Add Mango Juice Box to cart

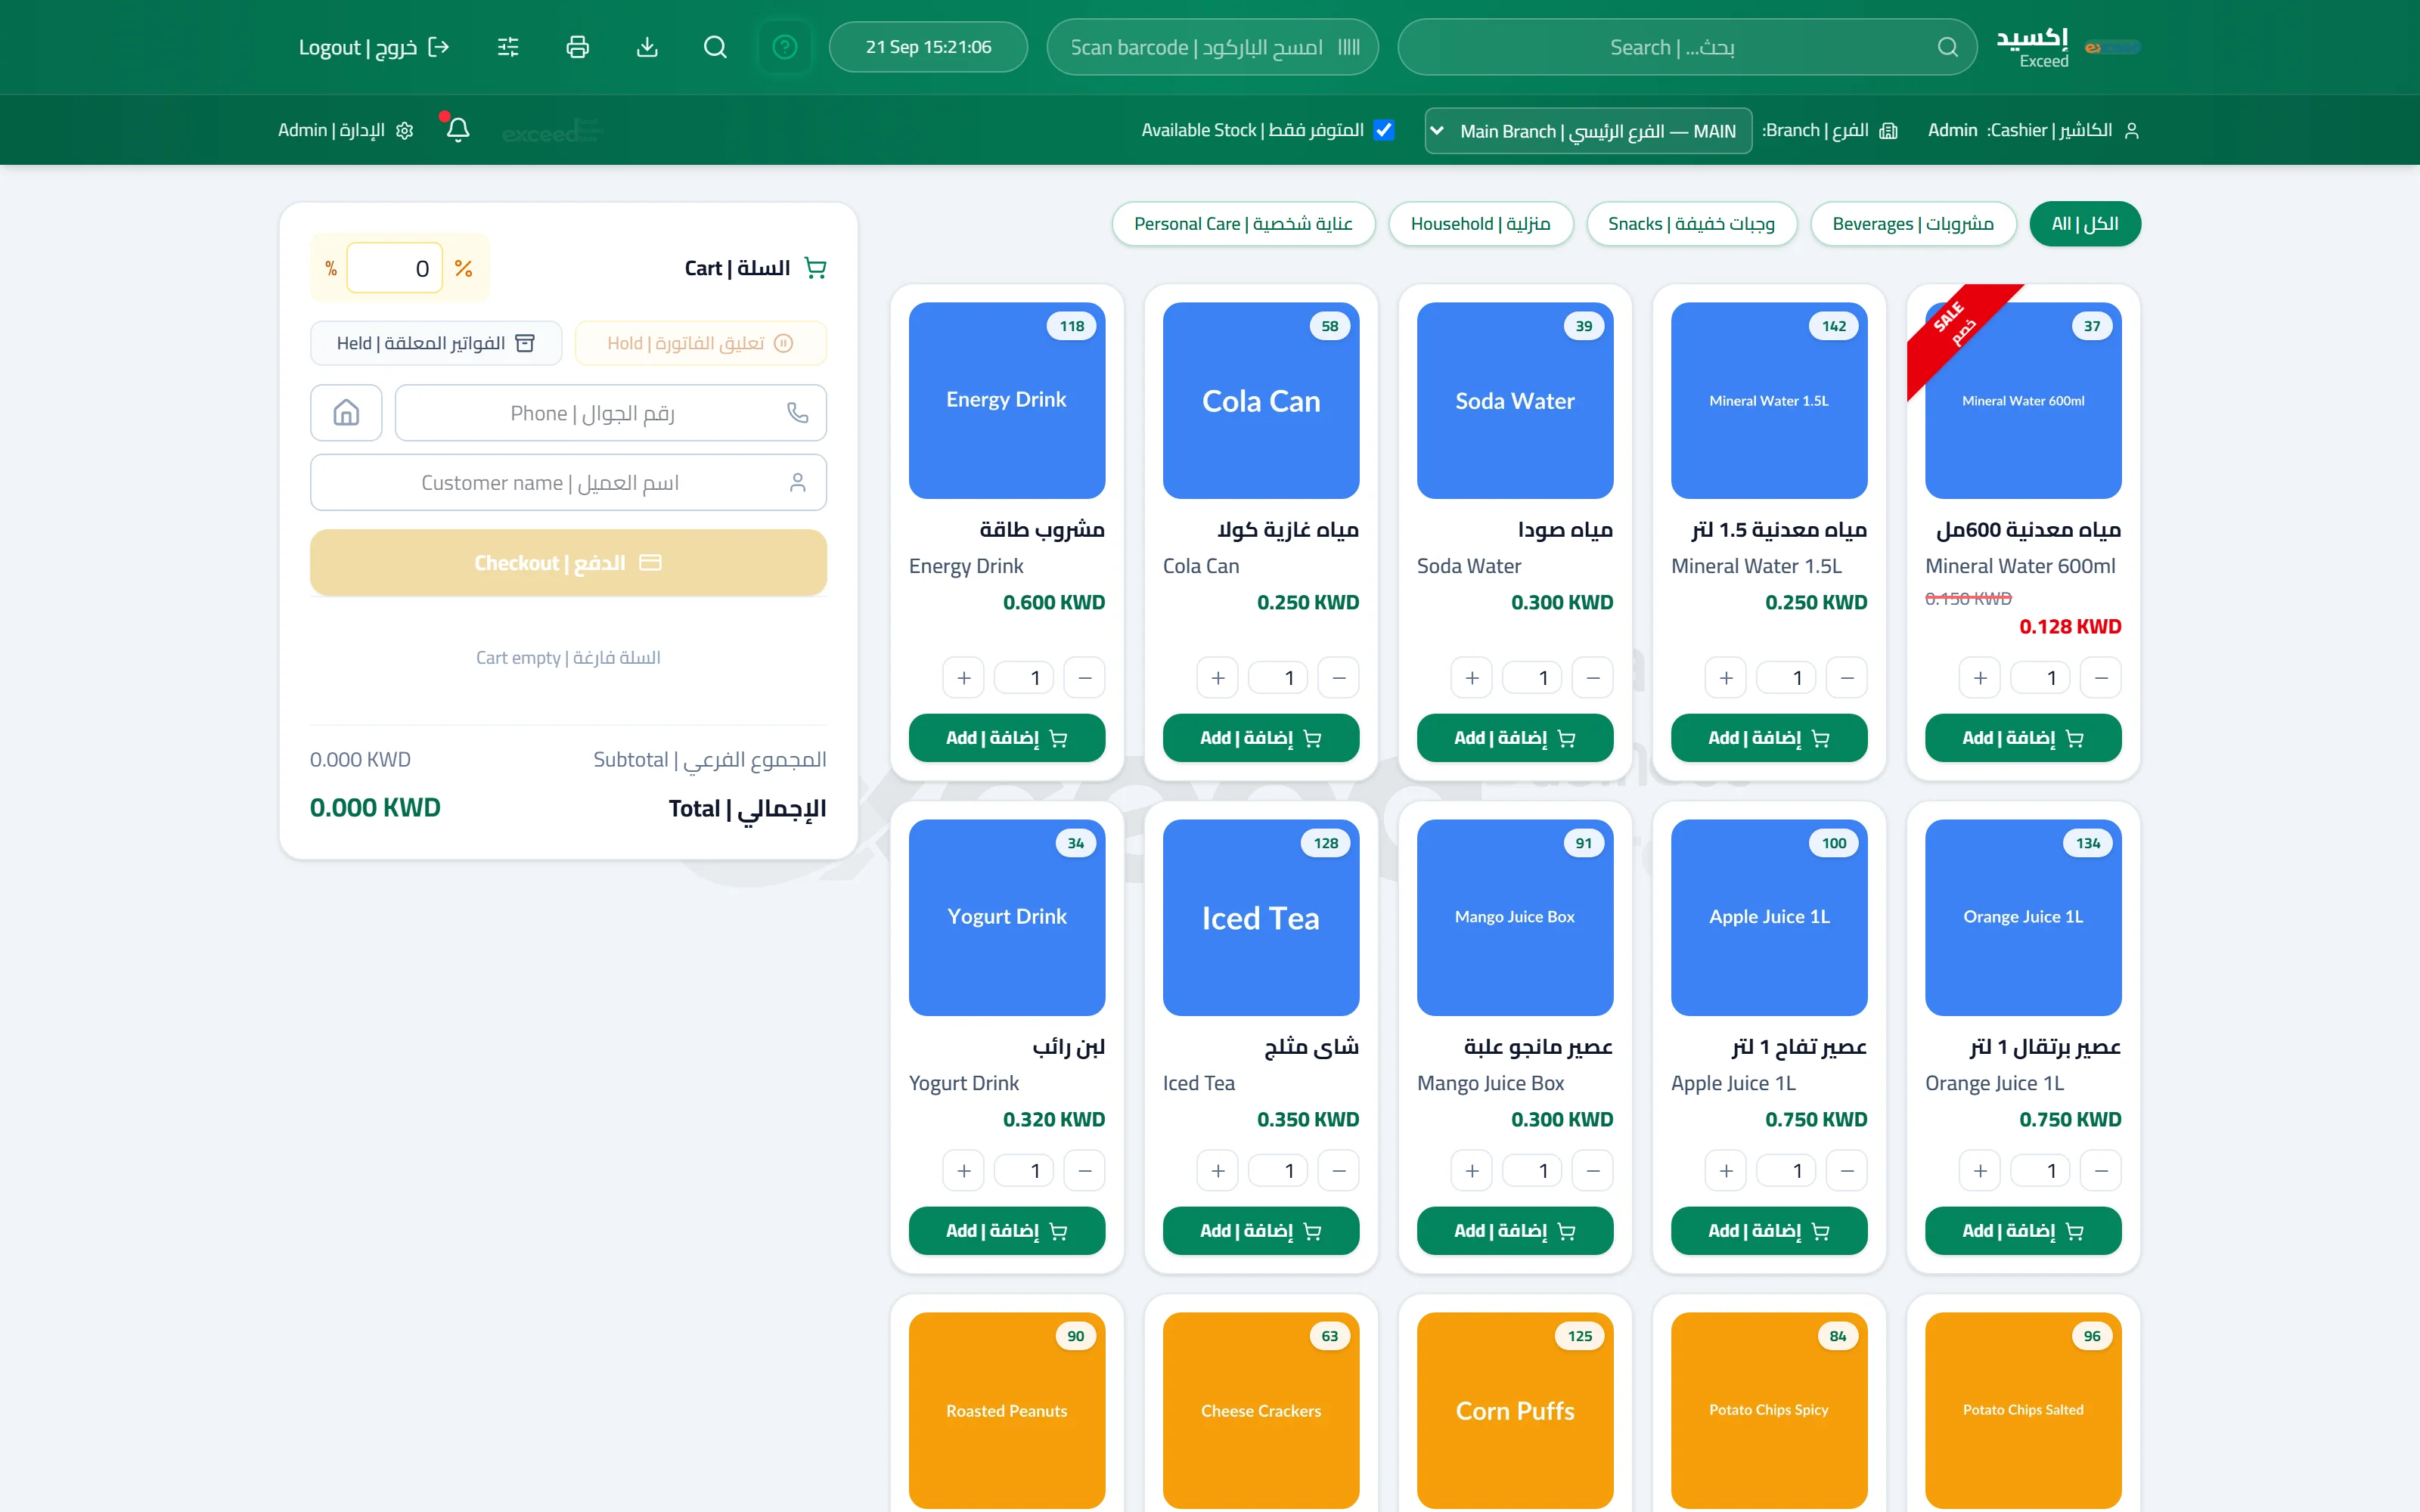coord(1515,1231)
